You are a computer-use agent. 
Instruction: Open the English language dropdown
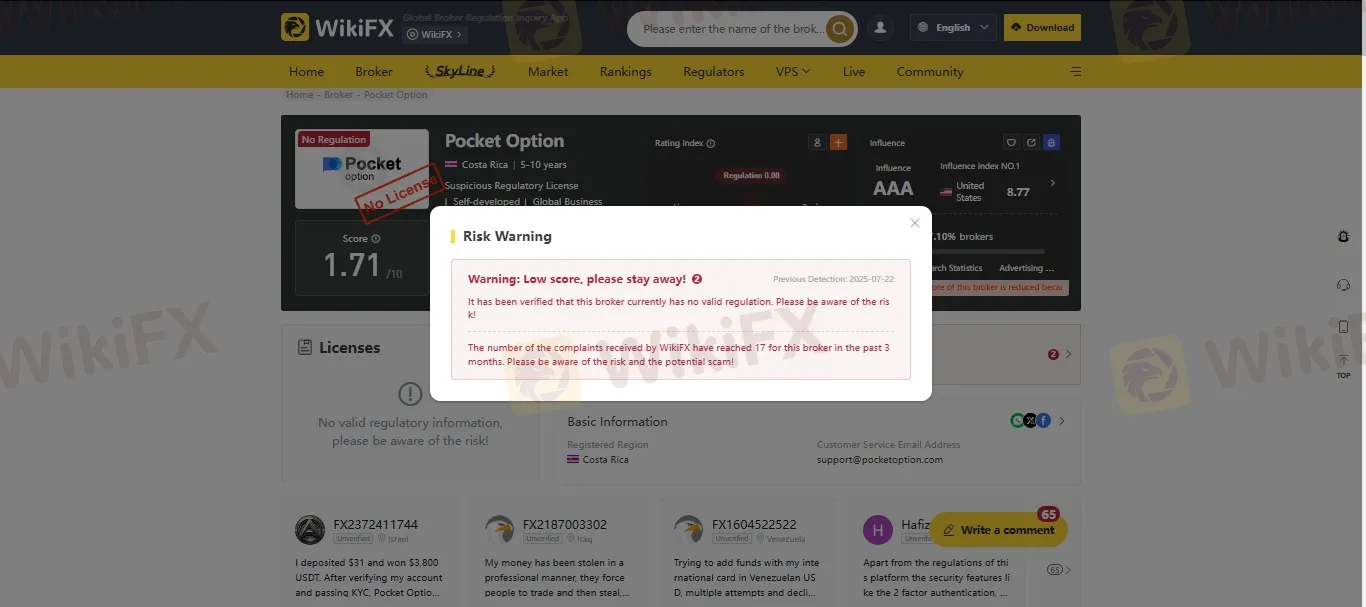point(954,28)
